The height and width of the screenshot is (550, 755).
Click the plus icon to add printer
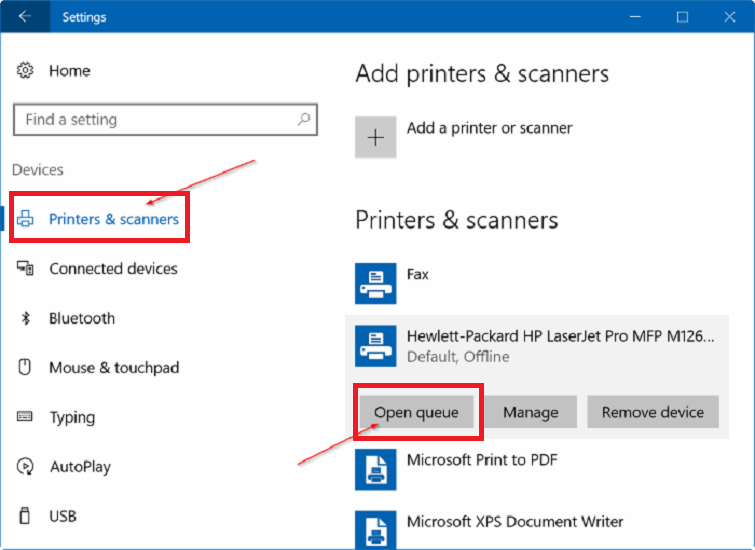coord(376,137)
